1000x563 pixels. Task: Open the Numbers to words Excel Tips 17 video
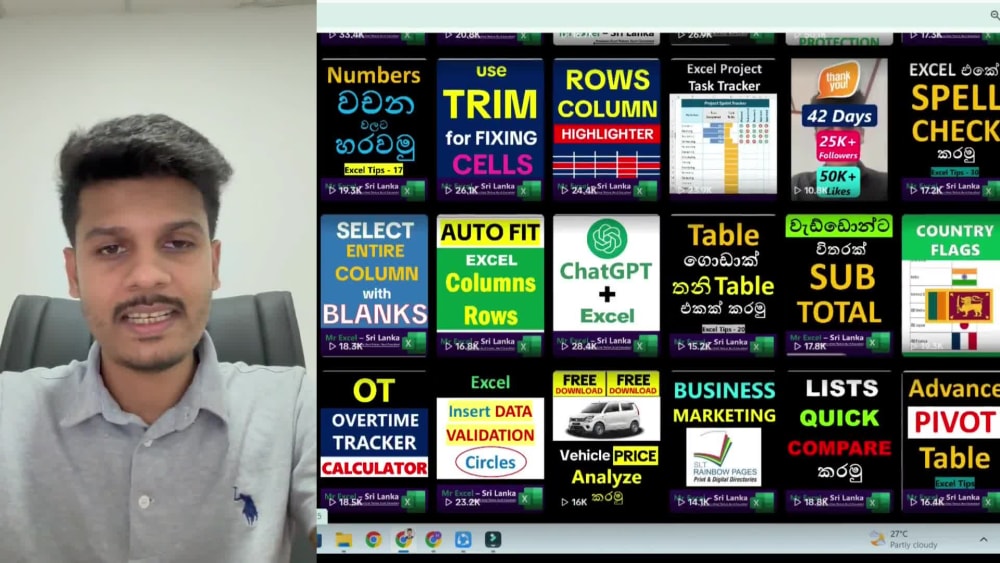[x=374, y=129]
